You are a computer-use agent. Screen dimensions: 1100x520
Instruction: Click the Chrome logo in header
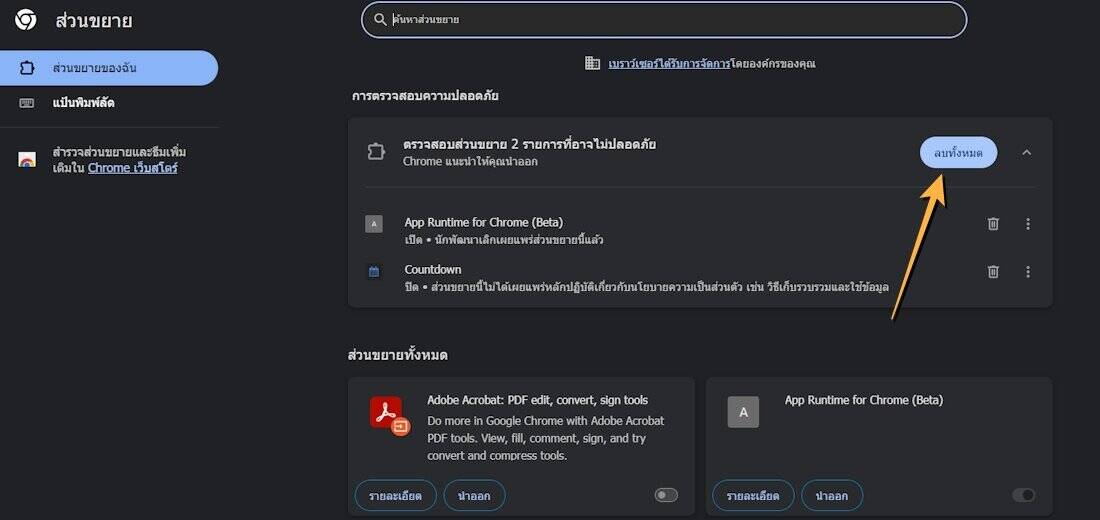(26, 20)
